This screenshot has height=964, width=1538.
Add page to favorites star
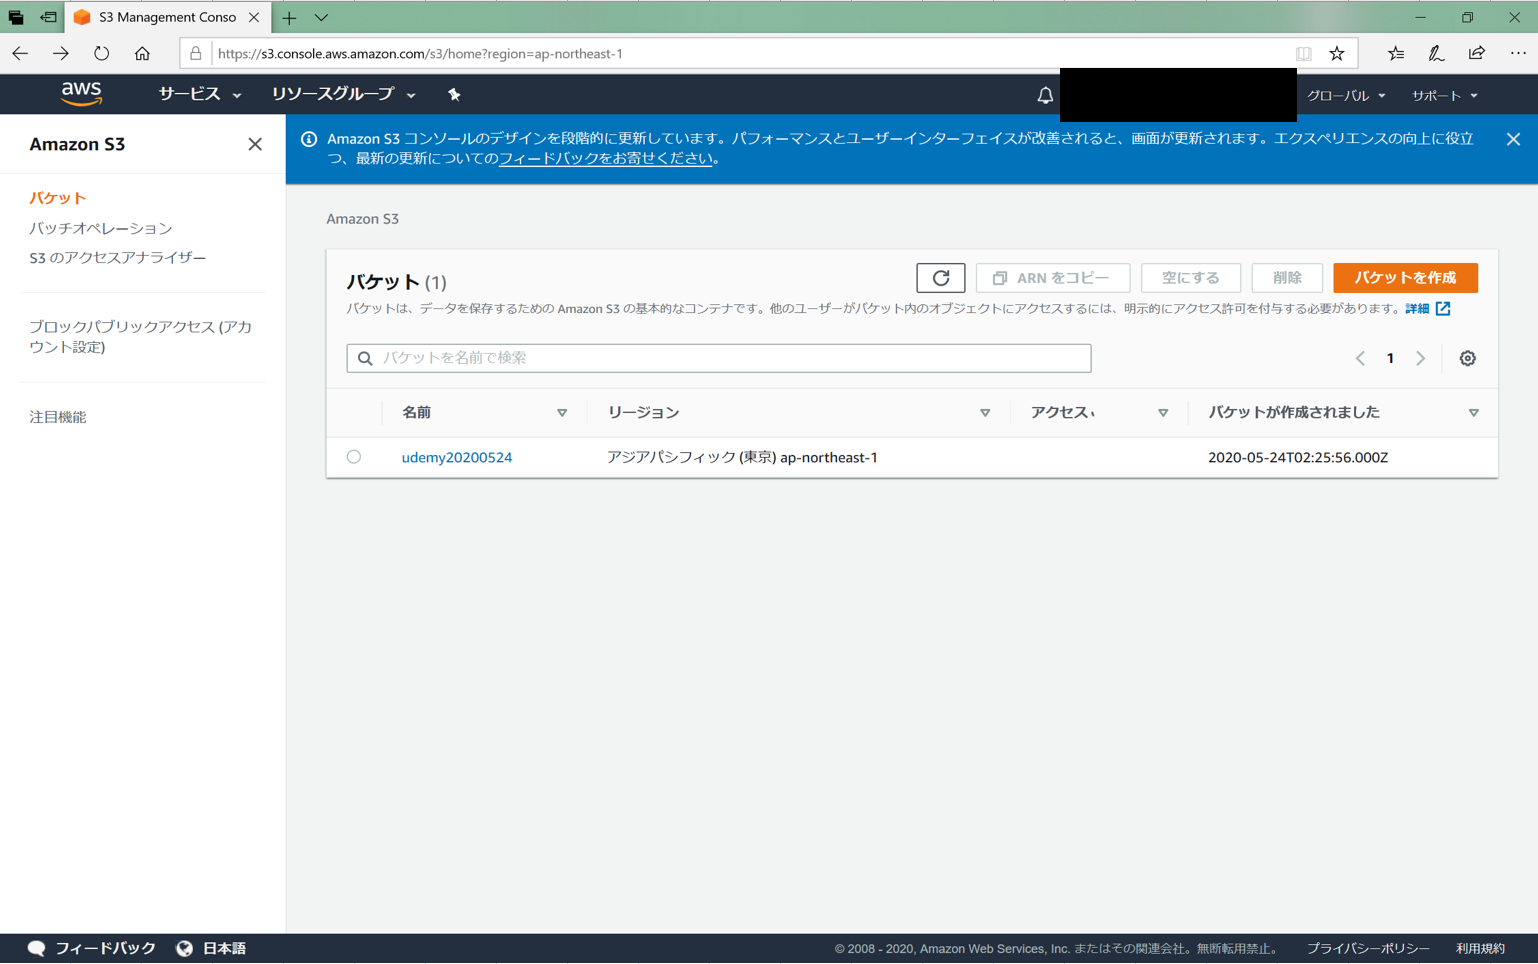[x=1337, y=53]
